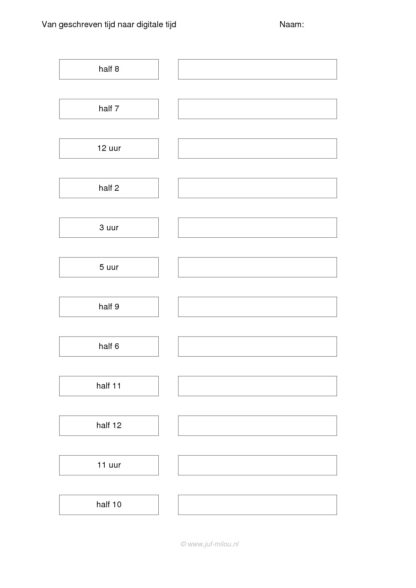This screenshot has height=588, width=416.
Task: Click the answer box next to 'half 10'
Action: point(257,505)
